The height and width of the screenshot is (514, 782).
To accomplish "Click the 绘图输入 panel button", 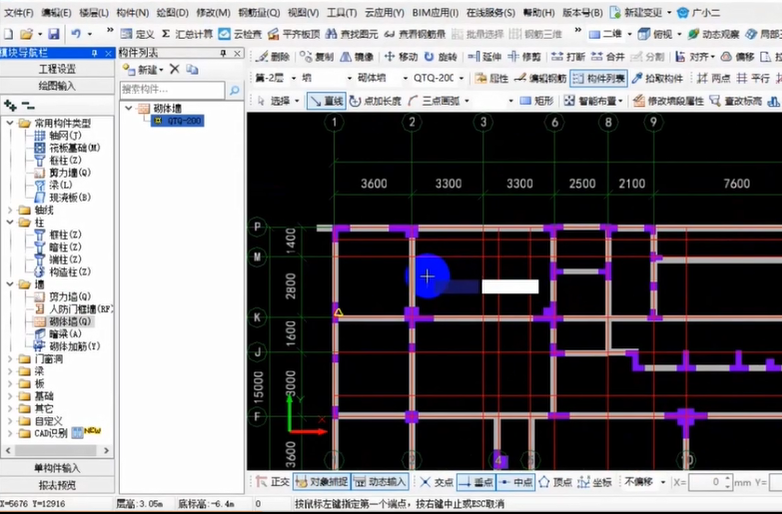I will pos(57,86).
